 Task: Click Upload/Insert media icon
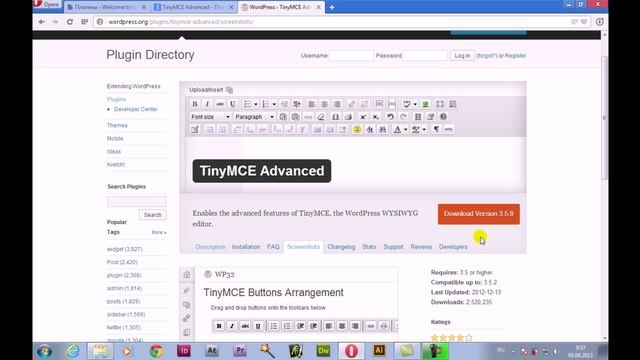[229, 90]
